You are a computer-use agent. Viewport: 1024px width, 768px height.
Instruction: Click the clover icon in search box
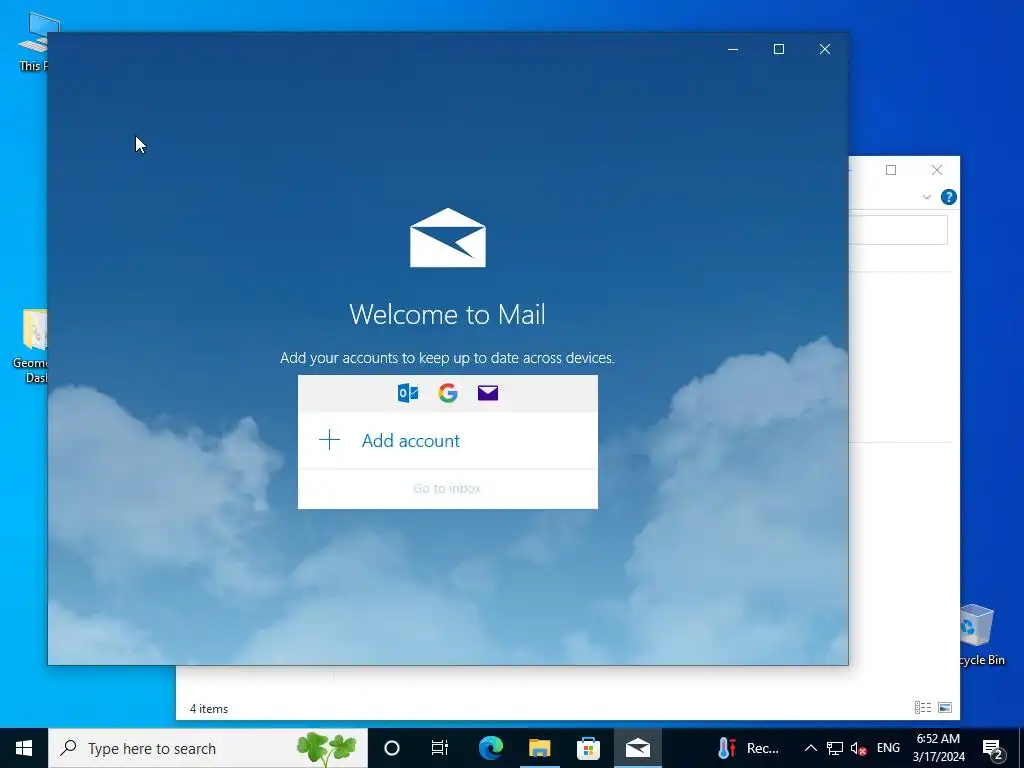click(x=327, y=749)
